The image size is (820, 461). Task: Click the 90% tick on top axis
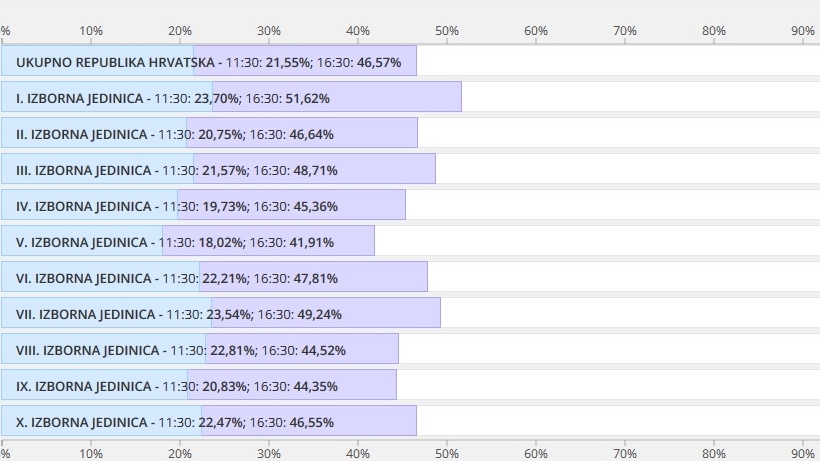(x=803, y=31)
